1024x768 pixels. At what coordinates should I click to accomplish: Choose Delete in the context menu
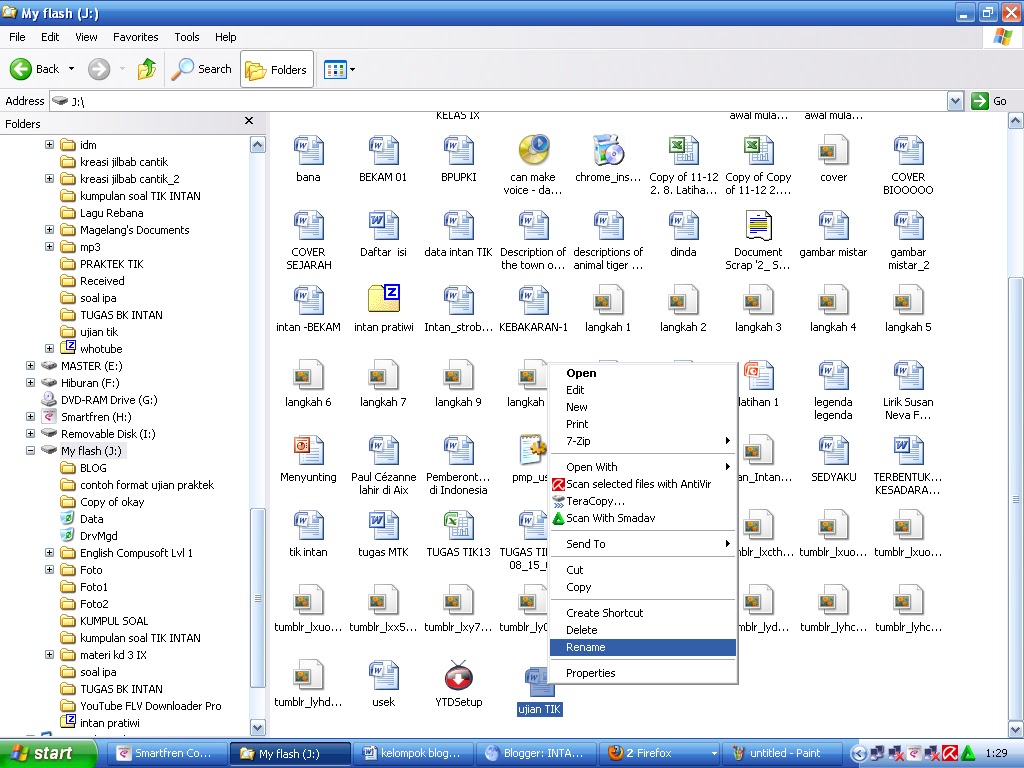643,630
